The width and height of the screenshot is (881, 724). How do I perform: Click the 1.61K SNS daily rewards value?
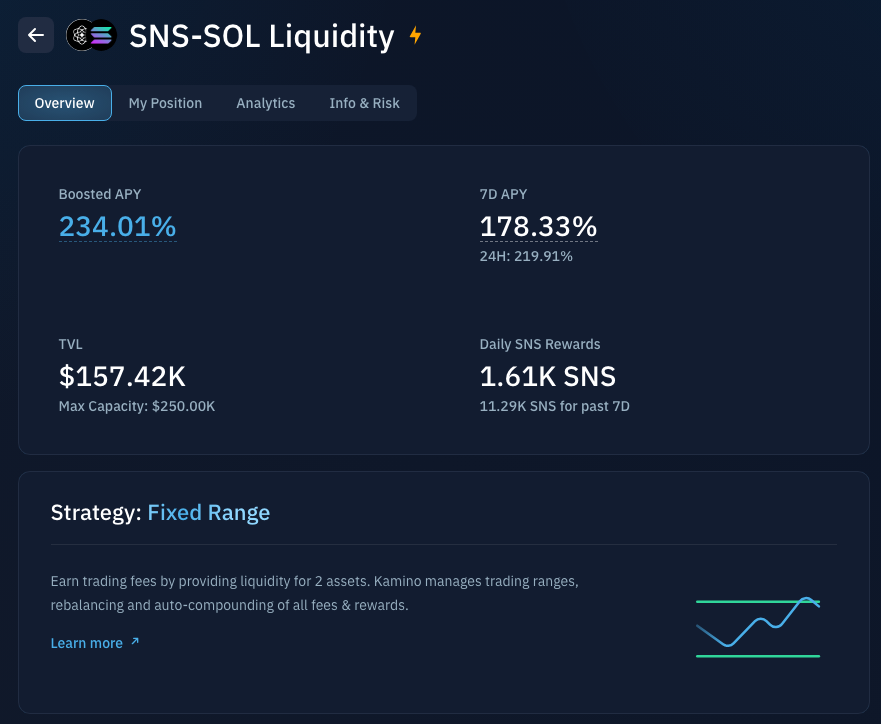548,376
